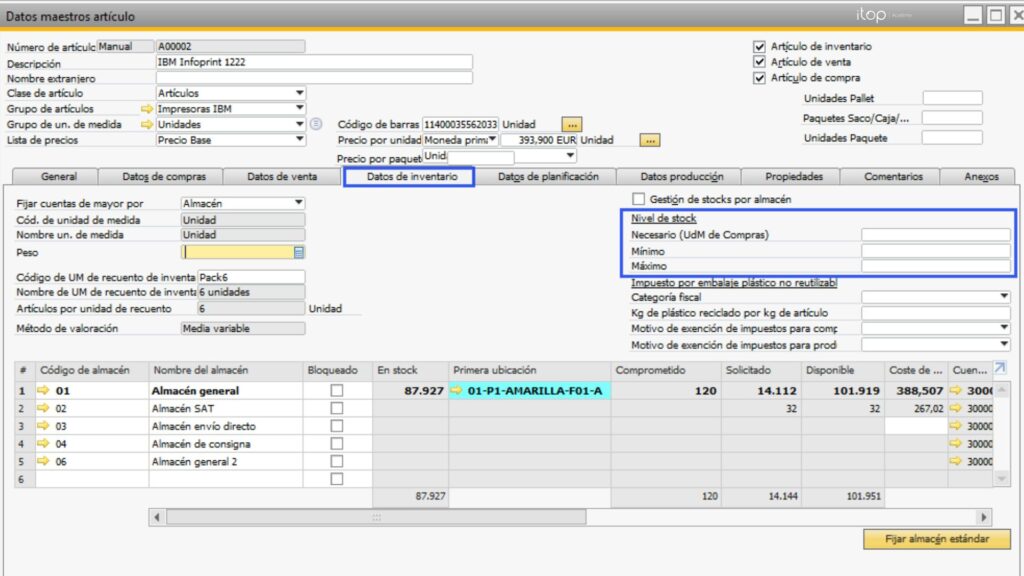Open the Moneda primaria currency dropdown

[492, 140]
